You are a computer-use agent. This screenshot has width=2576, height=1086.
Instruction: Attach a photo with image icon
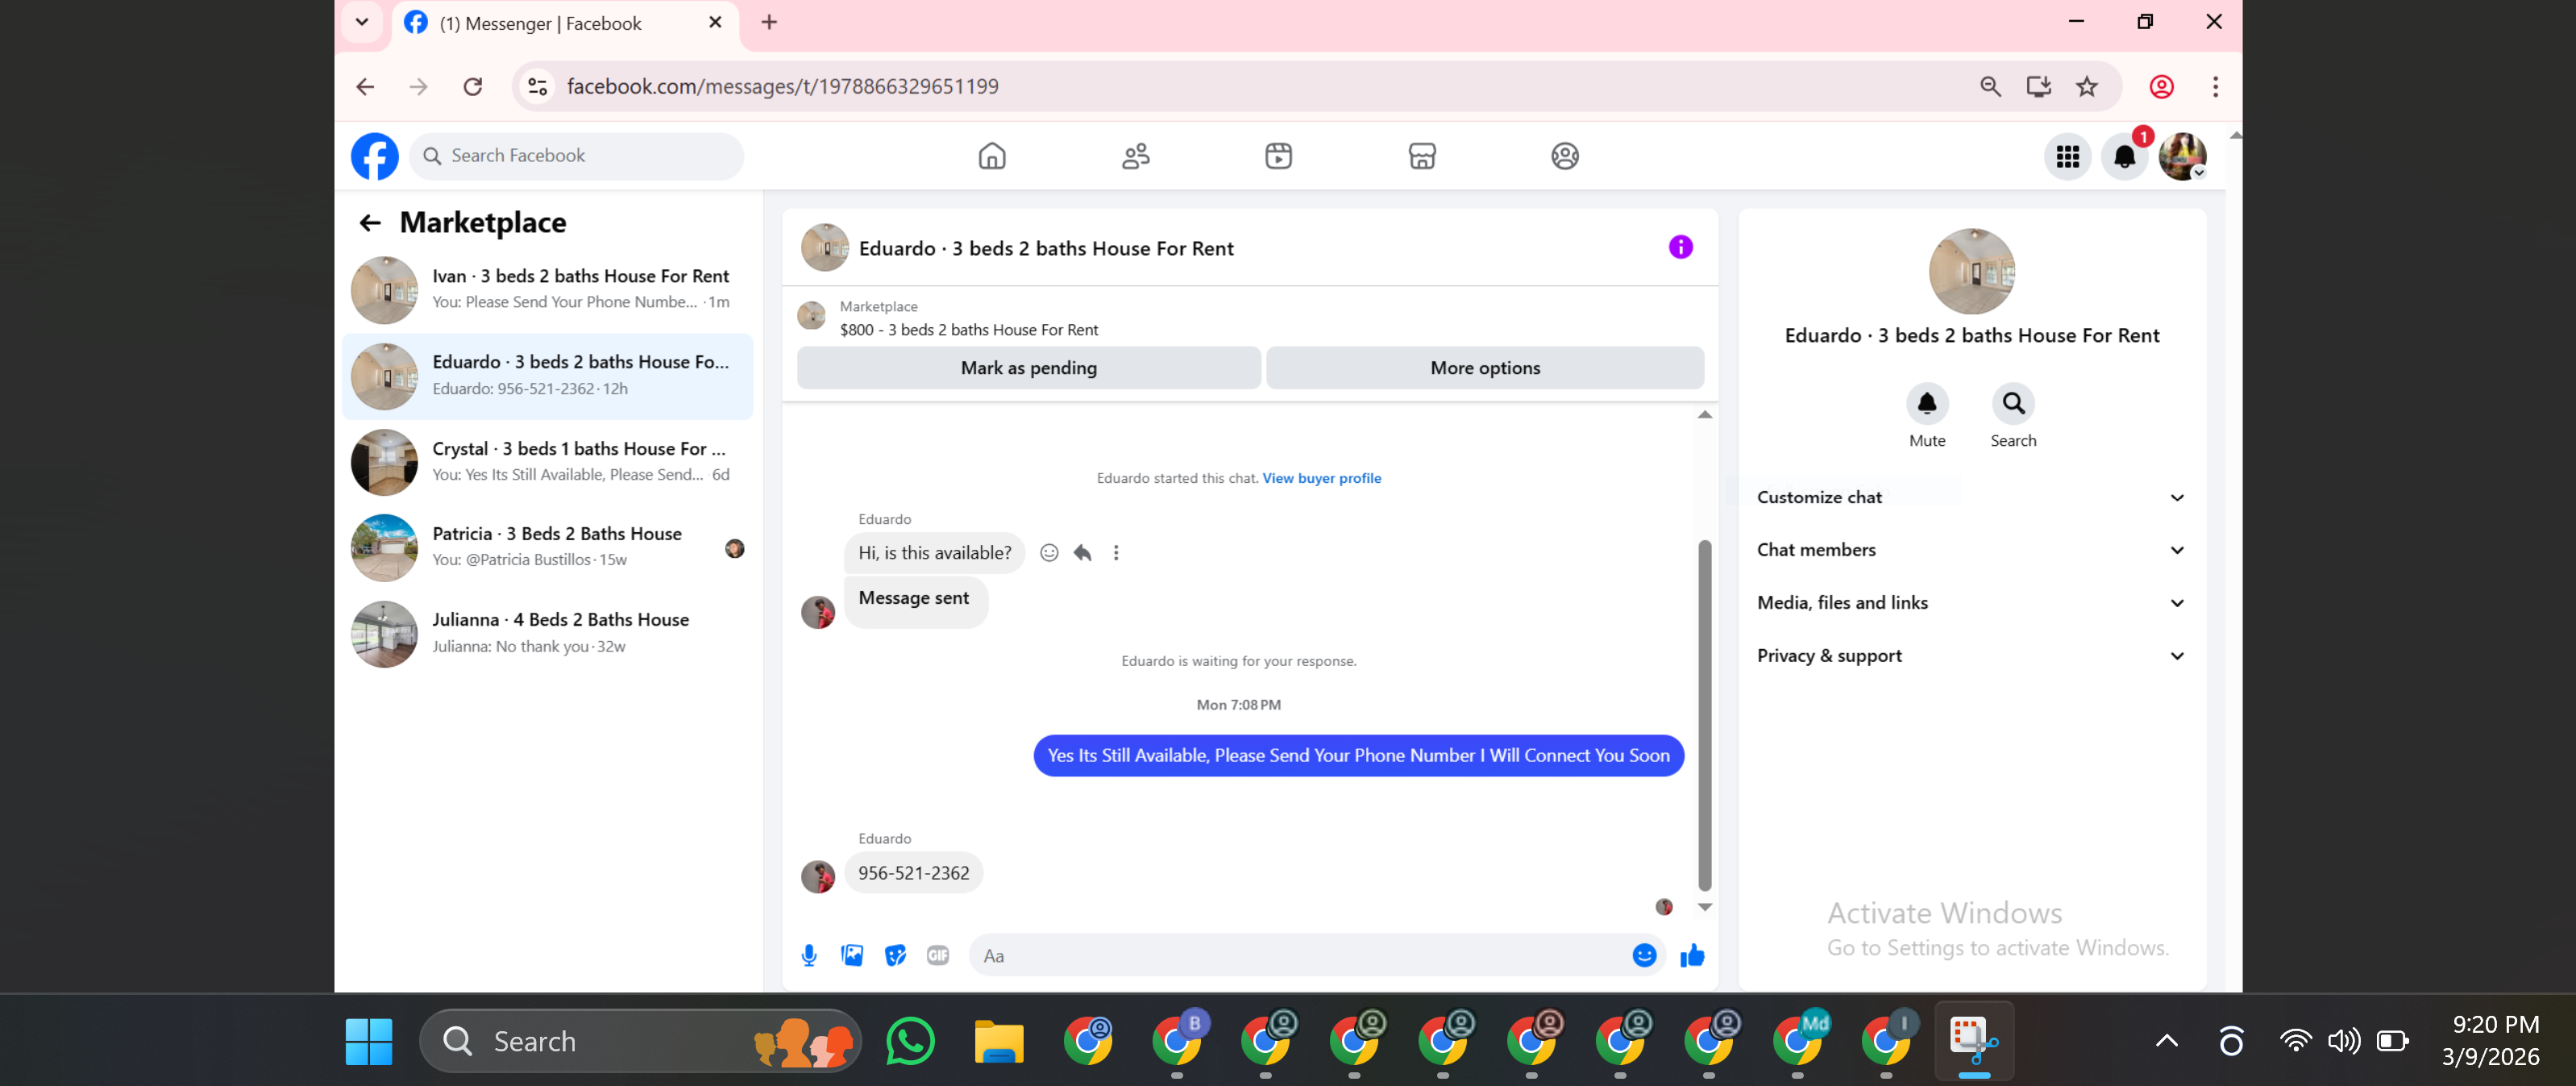(x=852, y=955)
